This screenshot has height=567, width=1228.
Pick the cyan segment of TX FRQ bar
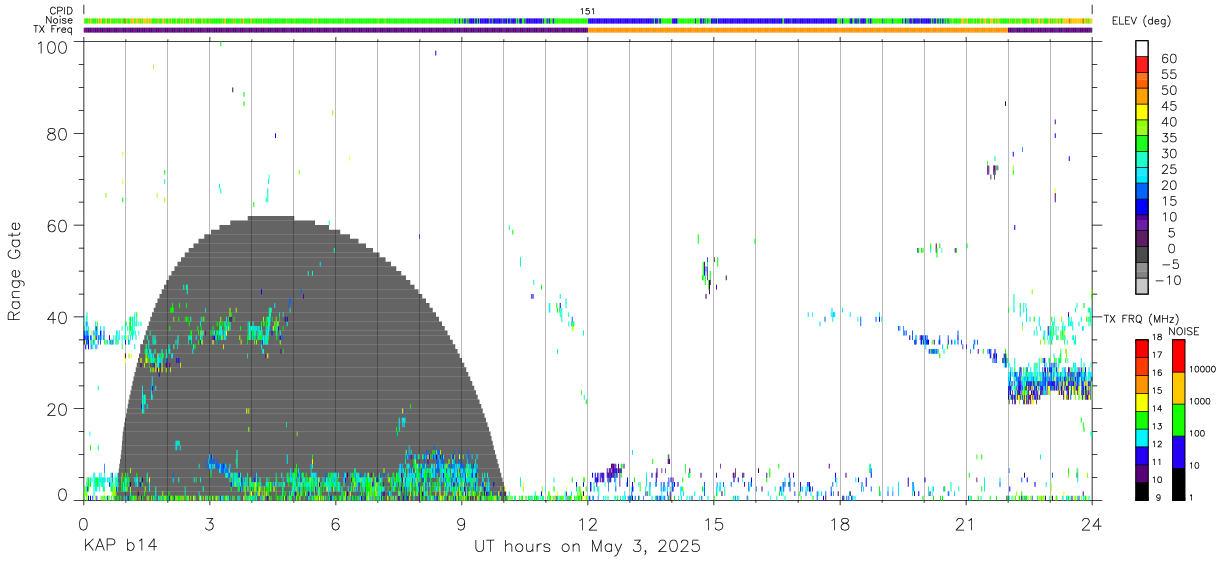1142,437
